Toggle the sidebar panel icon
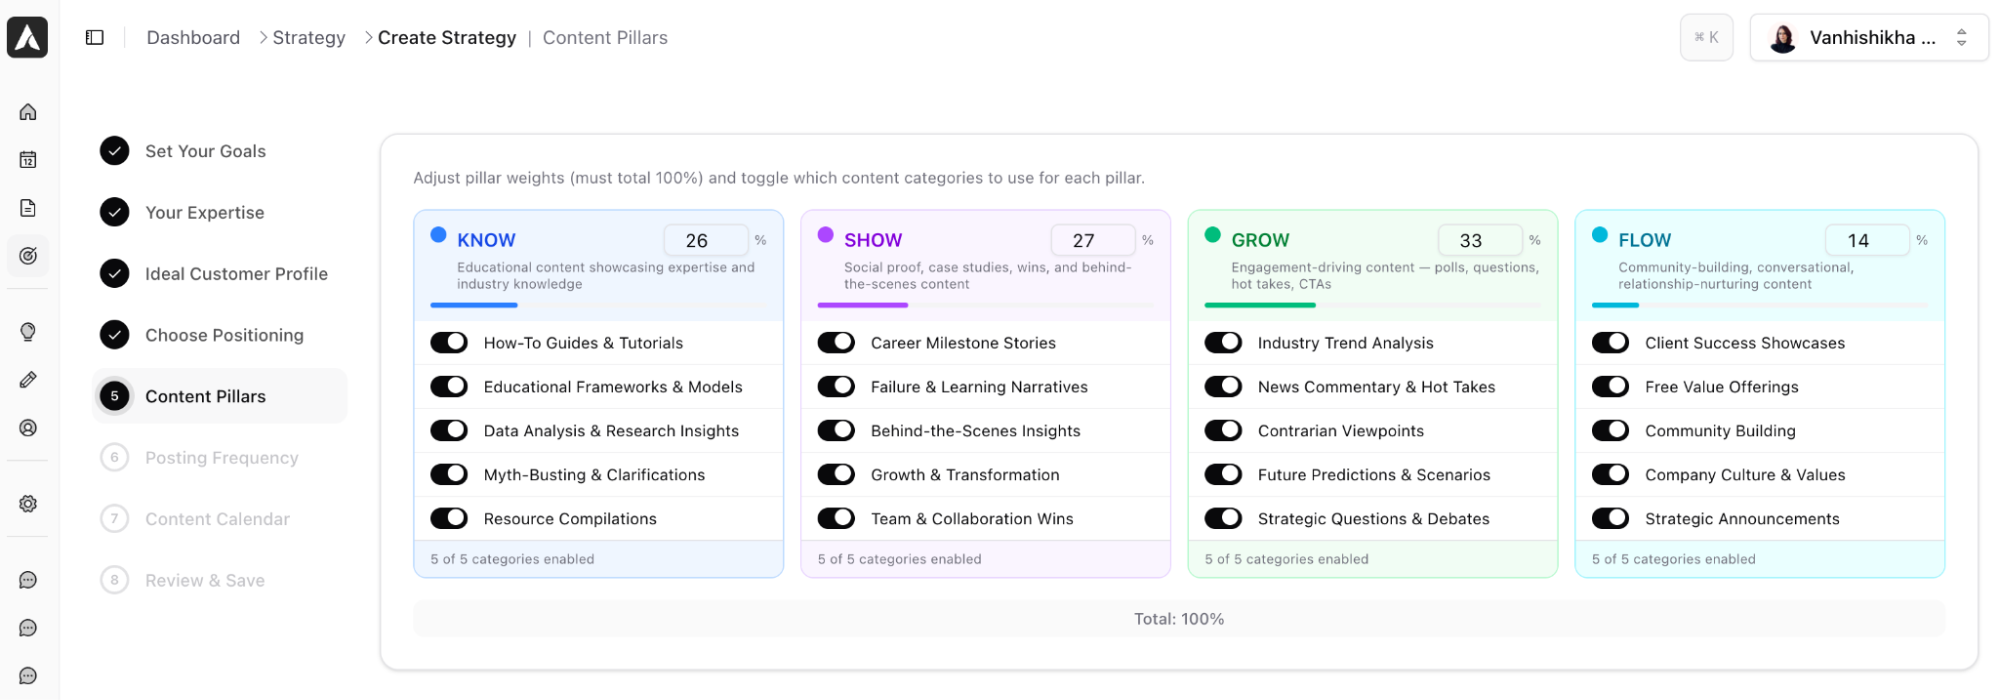Image resolution: width=1999 pixels, height=700 pixels. pyautogui.click(x=95, y=38)
